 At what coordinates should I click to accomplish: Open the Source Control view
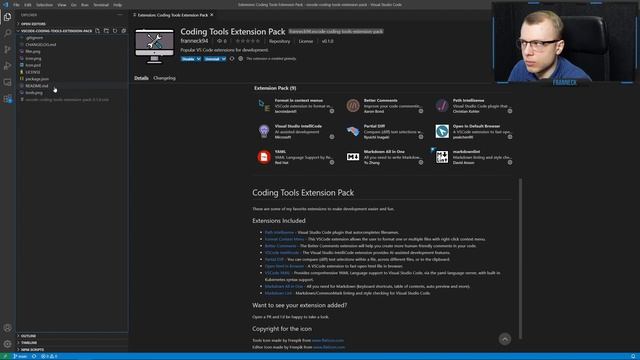(x=7, y=49)
